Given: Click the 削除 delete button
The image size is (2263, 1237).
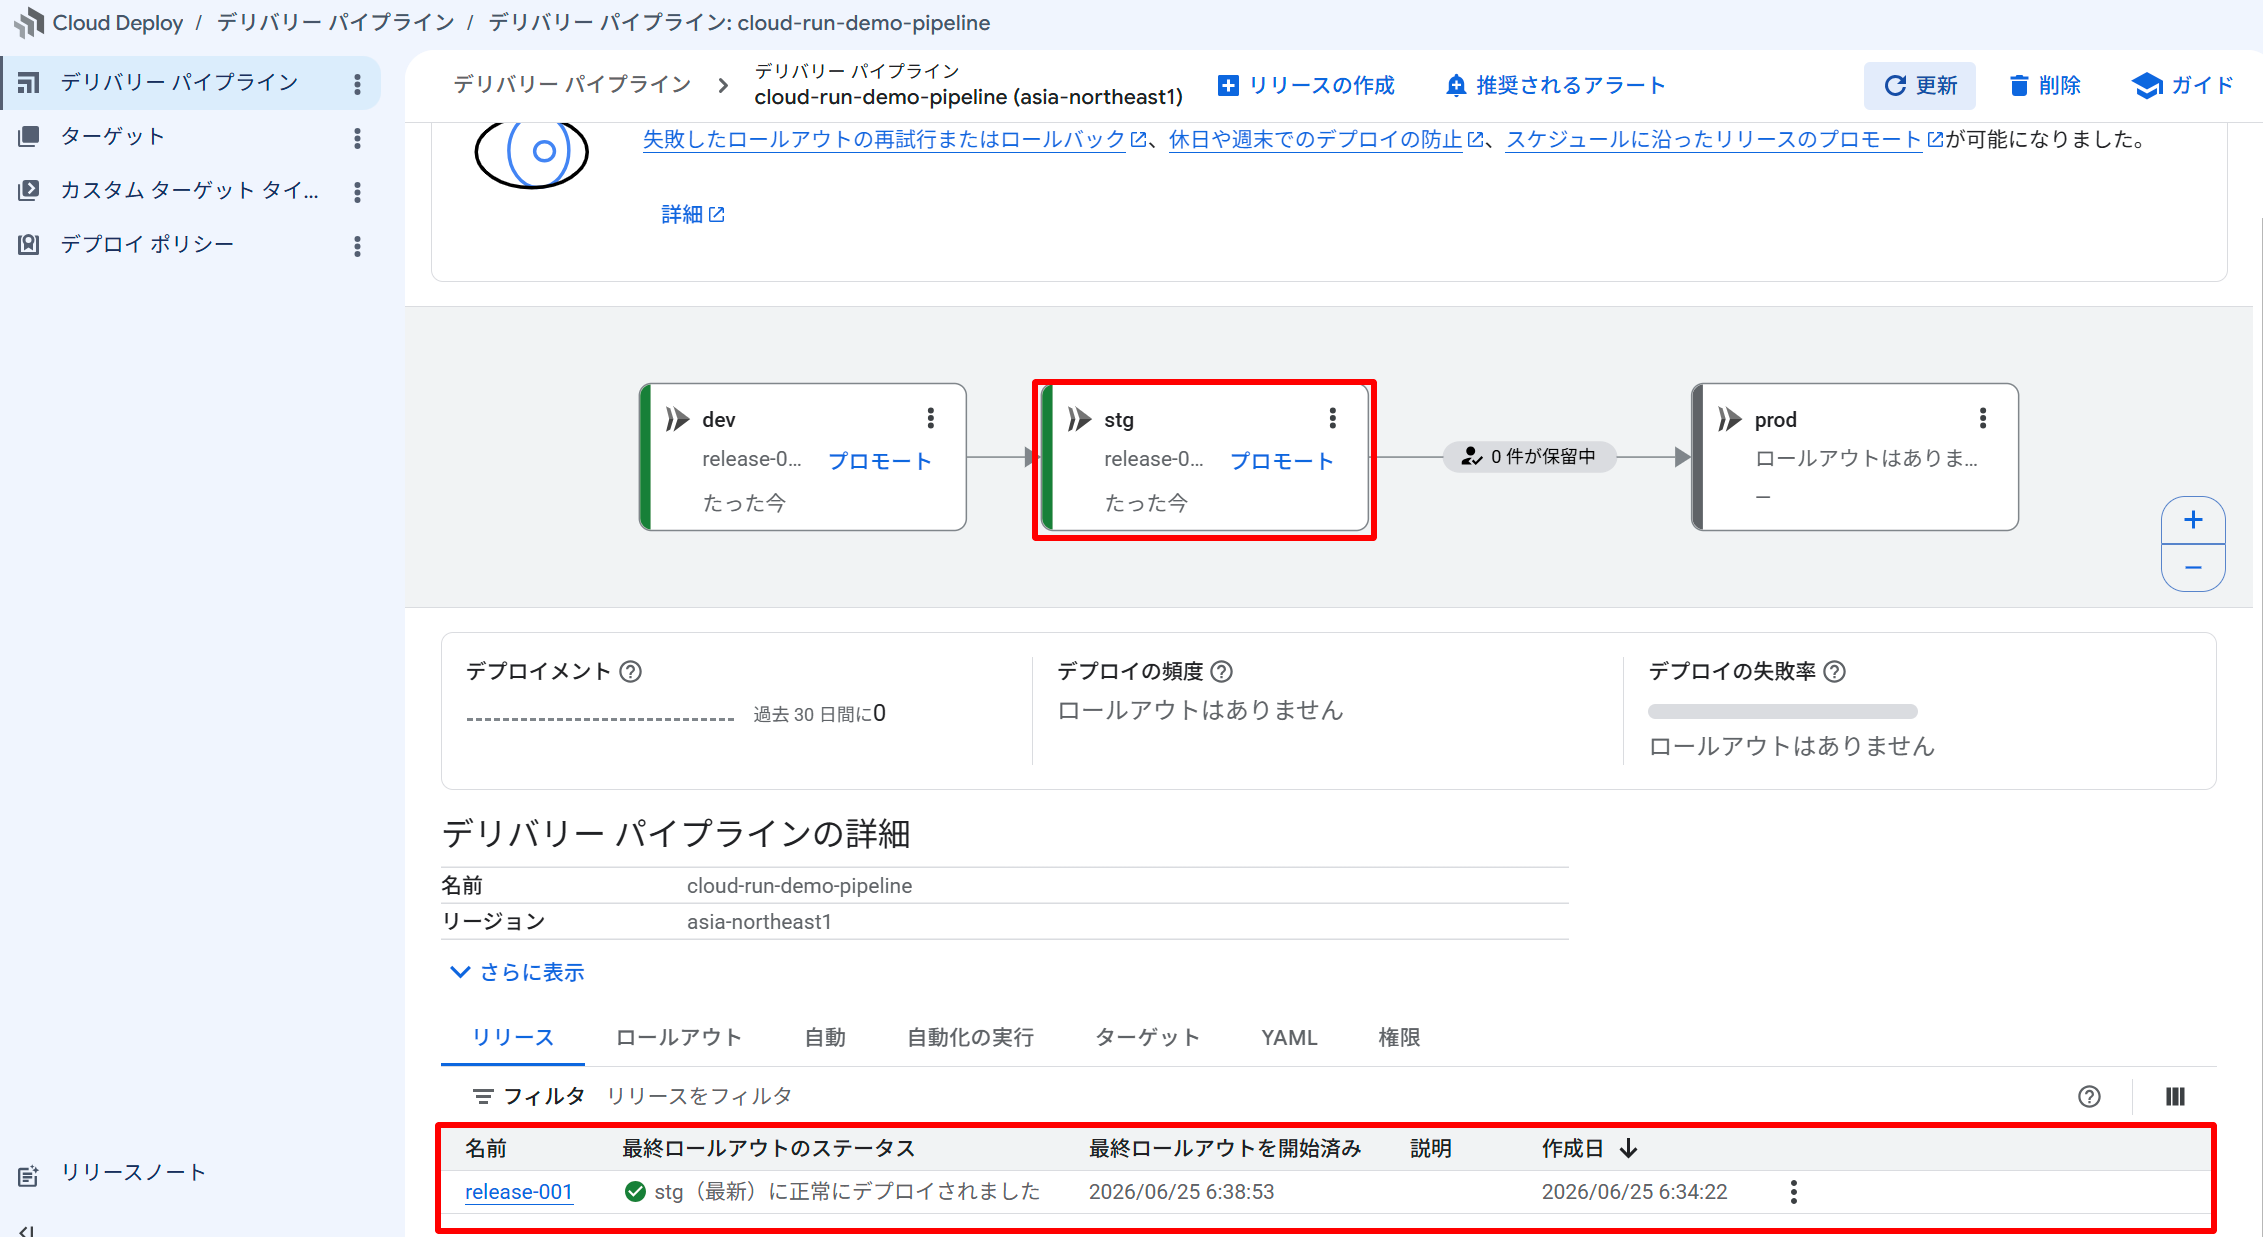Looking at the screenshot, I should (2045, 85).
